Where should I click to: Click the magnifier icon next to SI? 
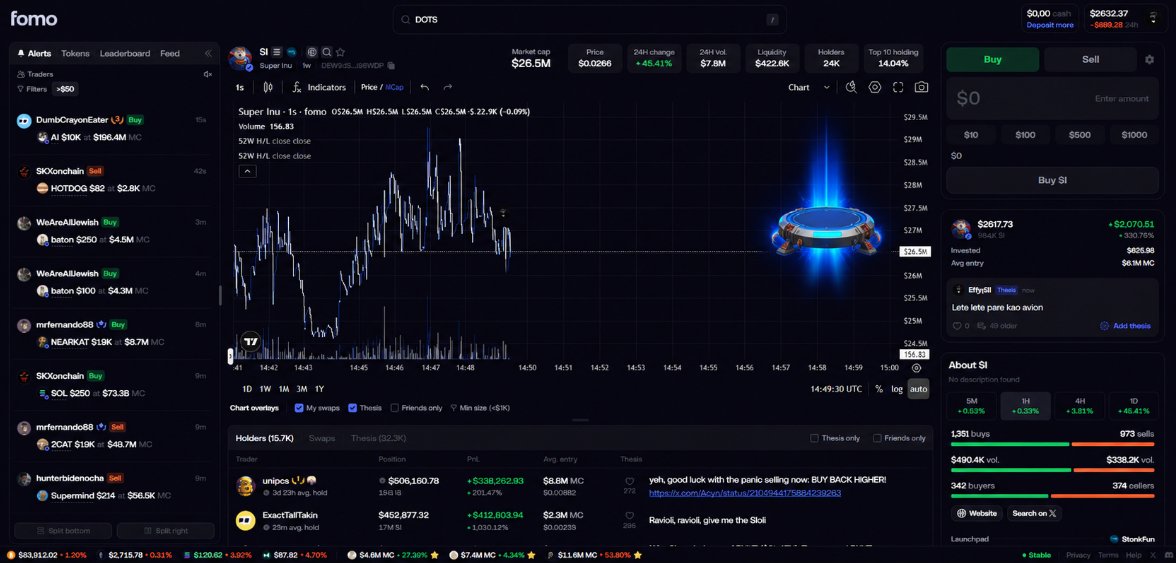326,52
